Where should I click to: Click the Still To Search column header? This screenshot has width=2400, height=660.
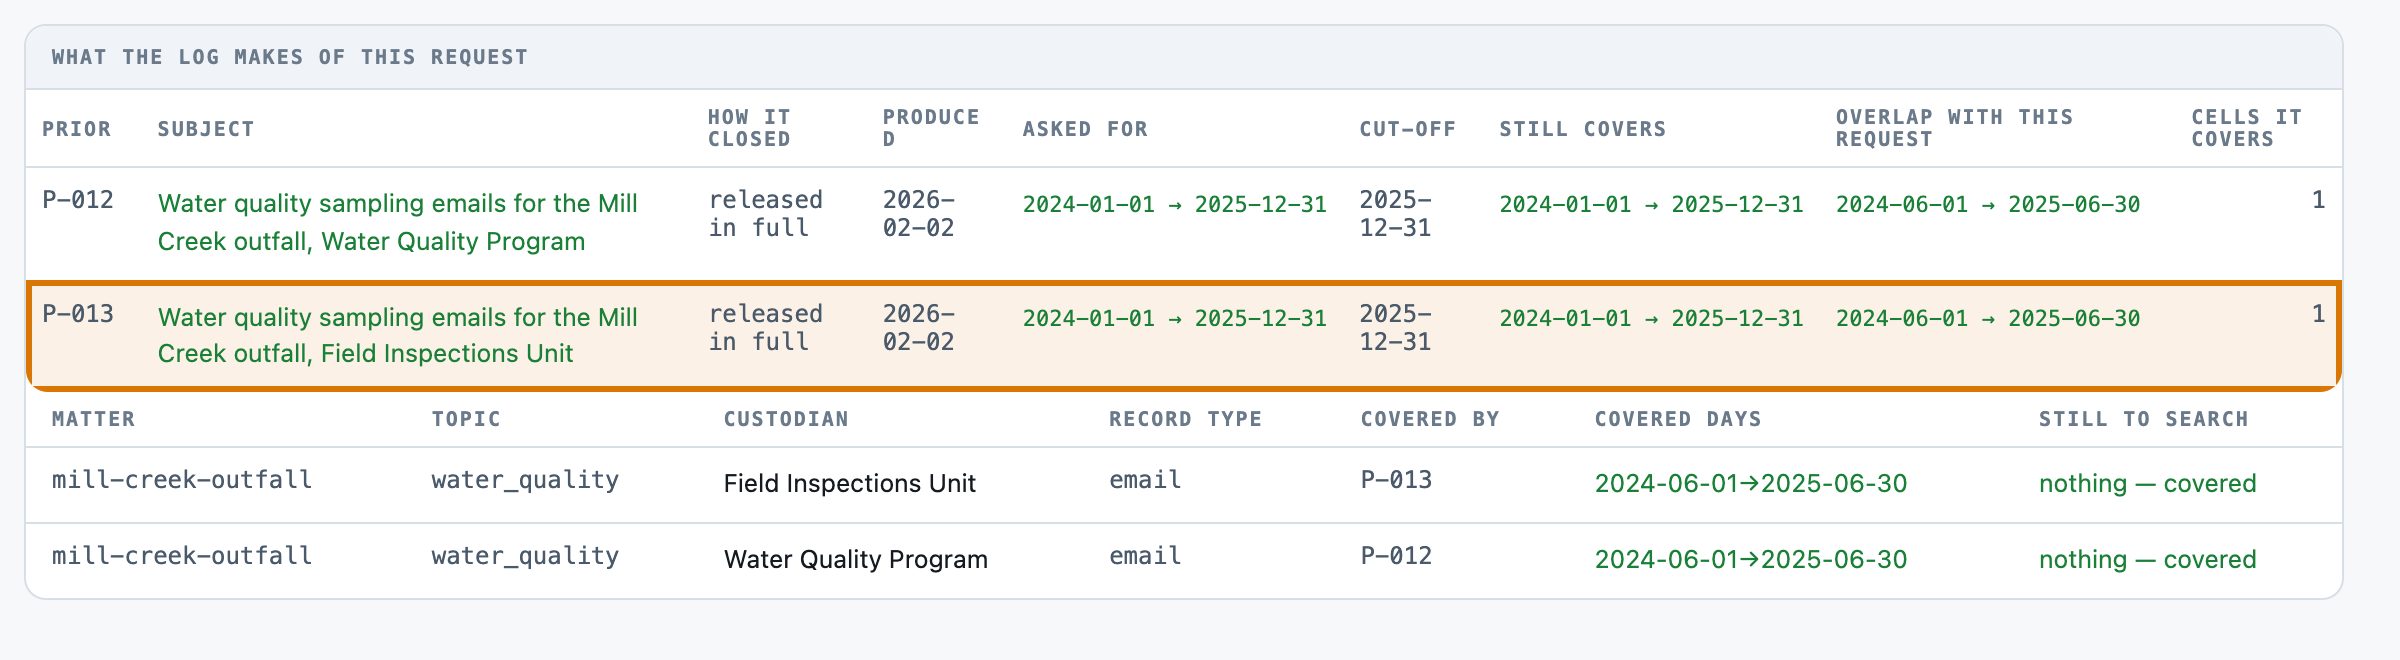2144,419
